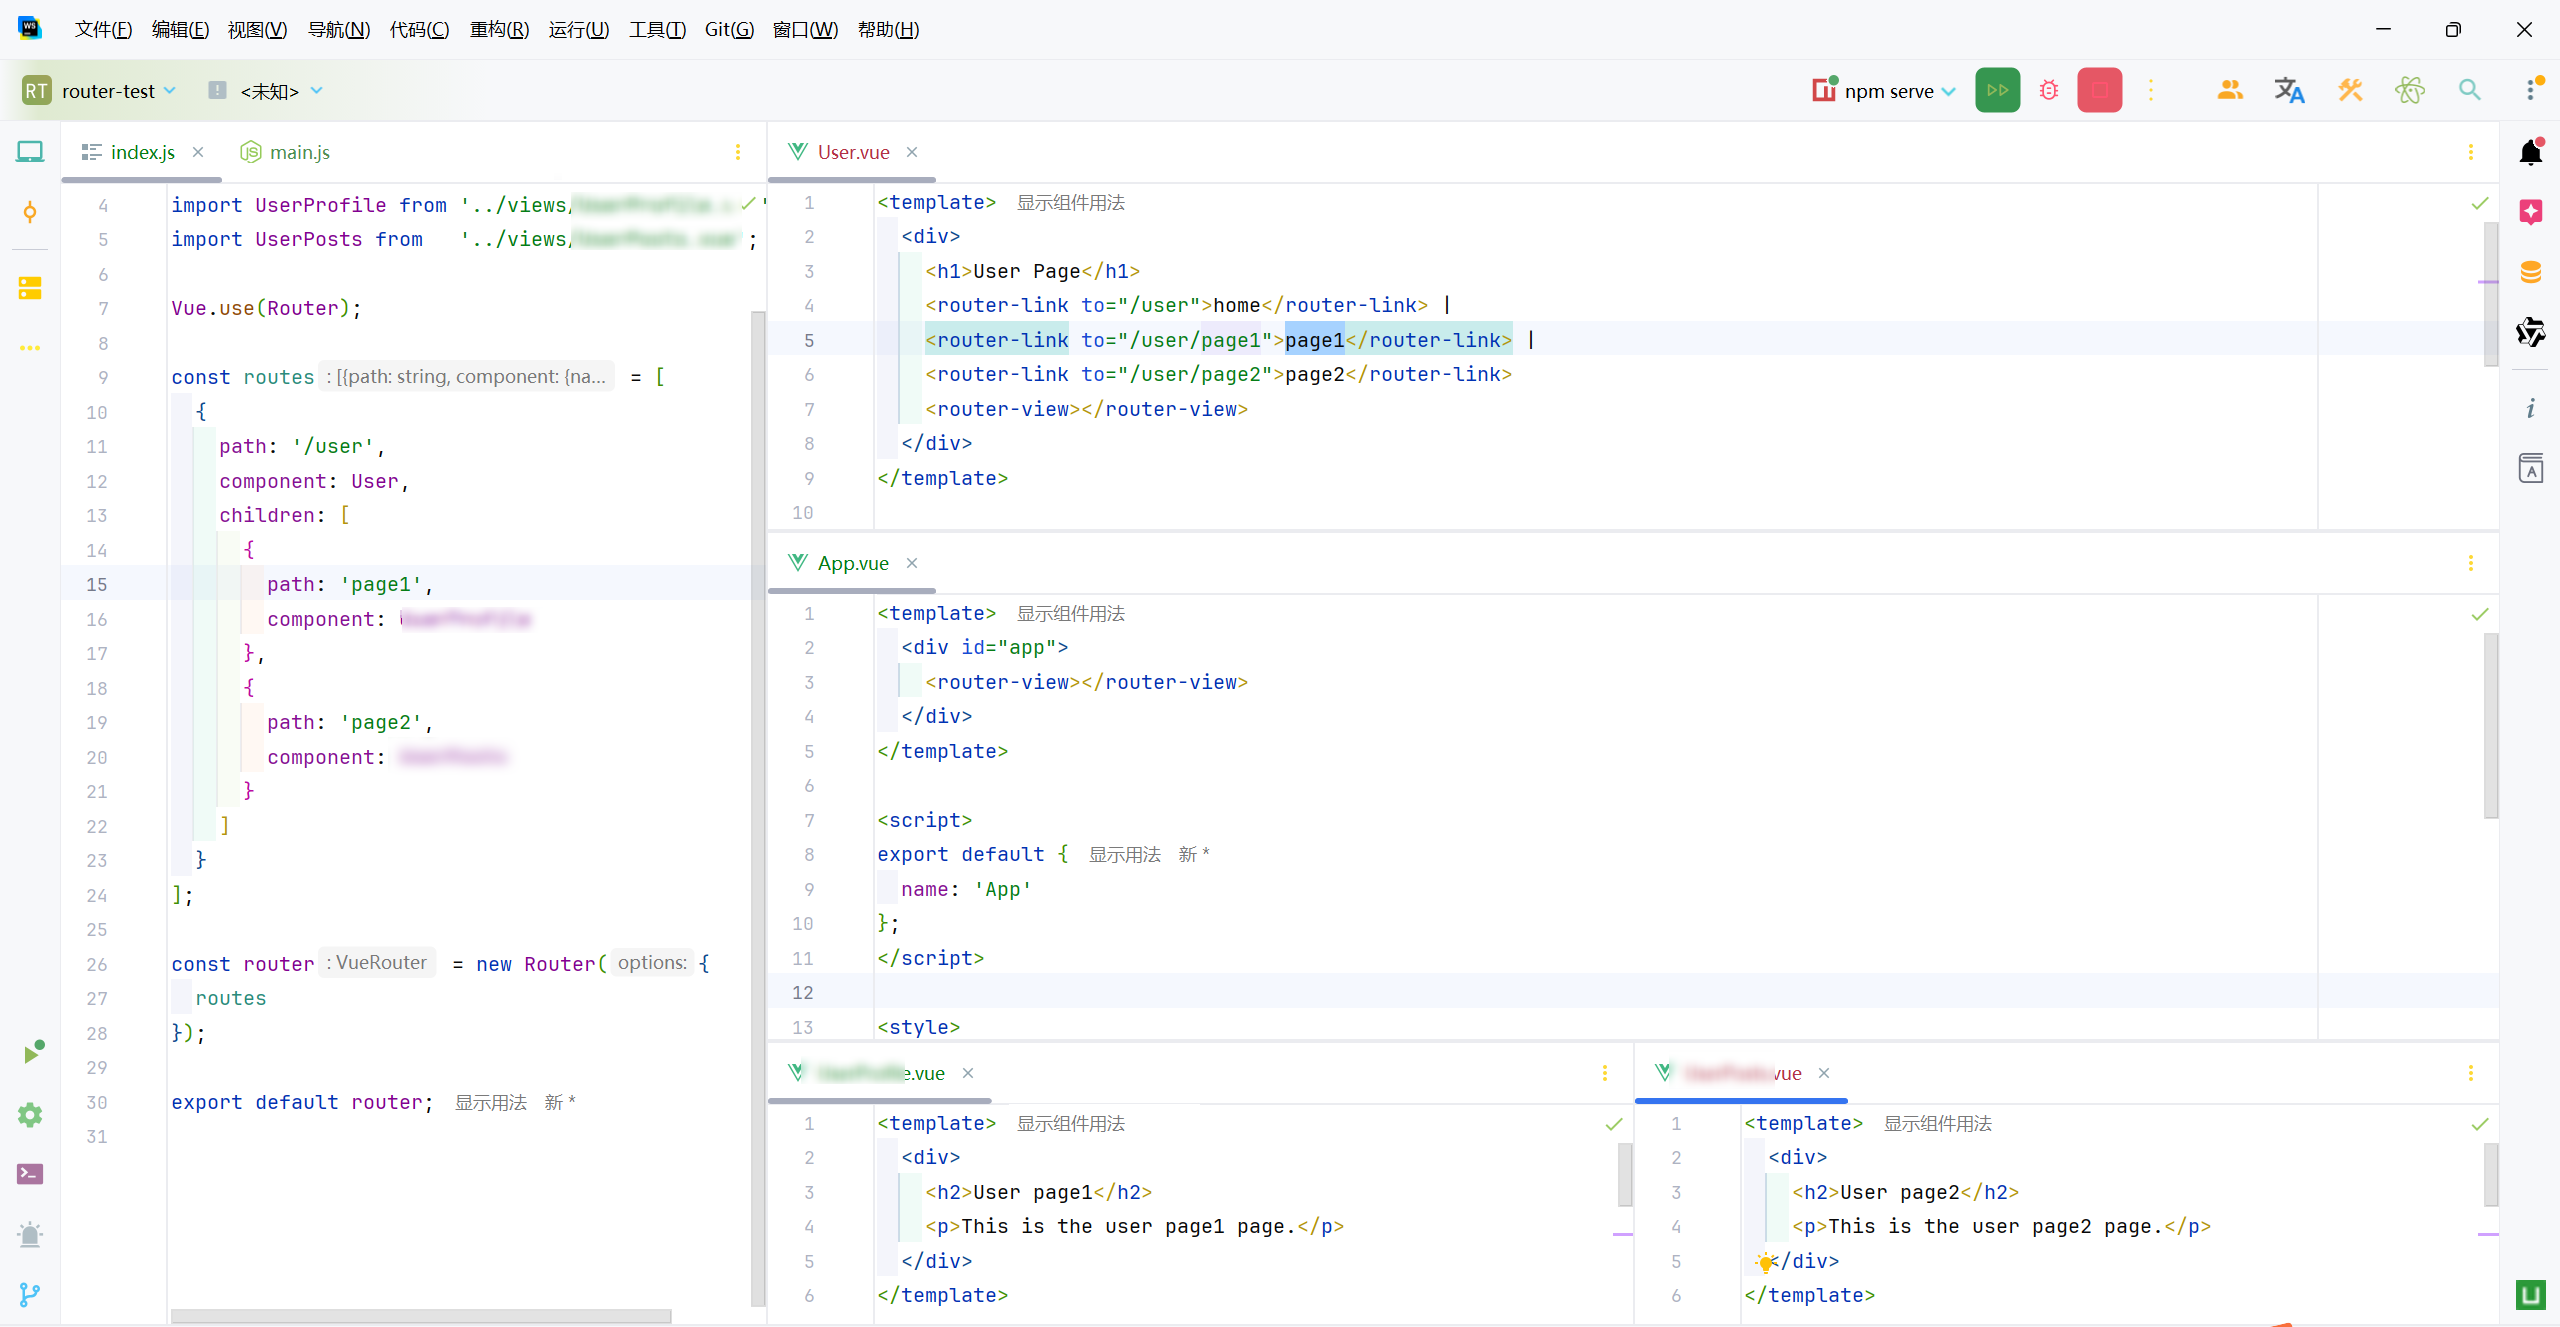Open the 文件(F) menu

pos(103,30)
